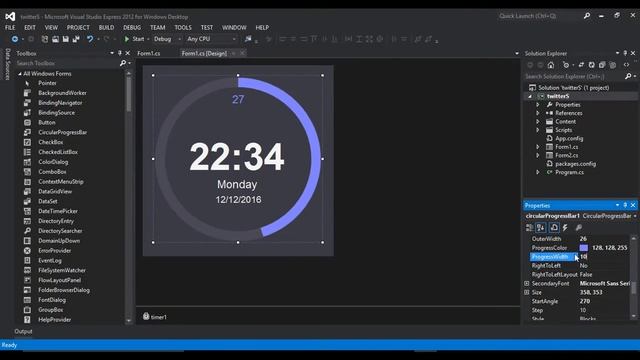
Task: Open the Data Sources side tab
Action: (x=7, y=64)
